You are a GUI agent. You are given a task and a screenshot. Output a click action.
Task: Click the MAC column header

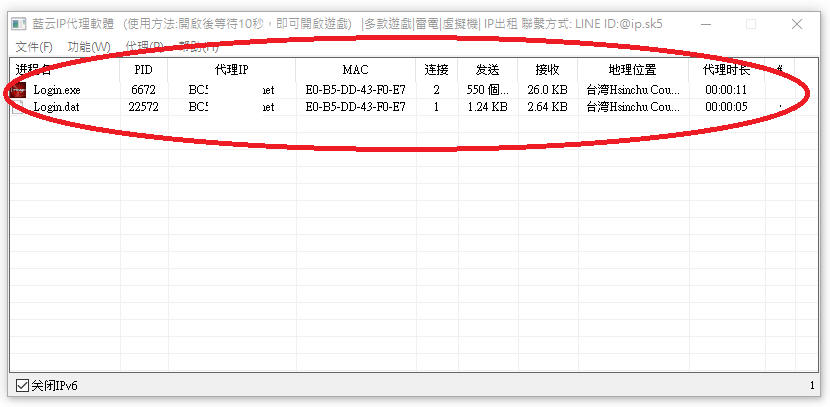pyautogui.click(x=356, y=69)
